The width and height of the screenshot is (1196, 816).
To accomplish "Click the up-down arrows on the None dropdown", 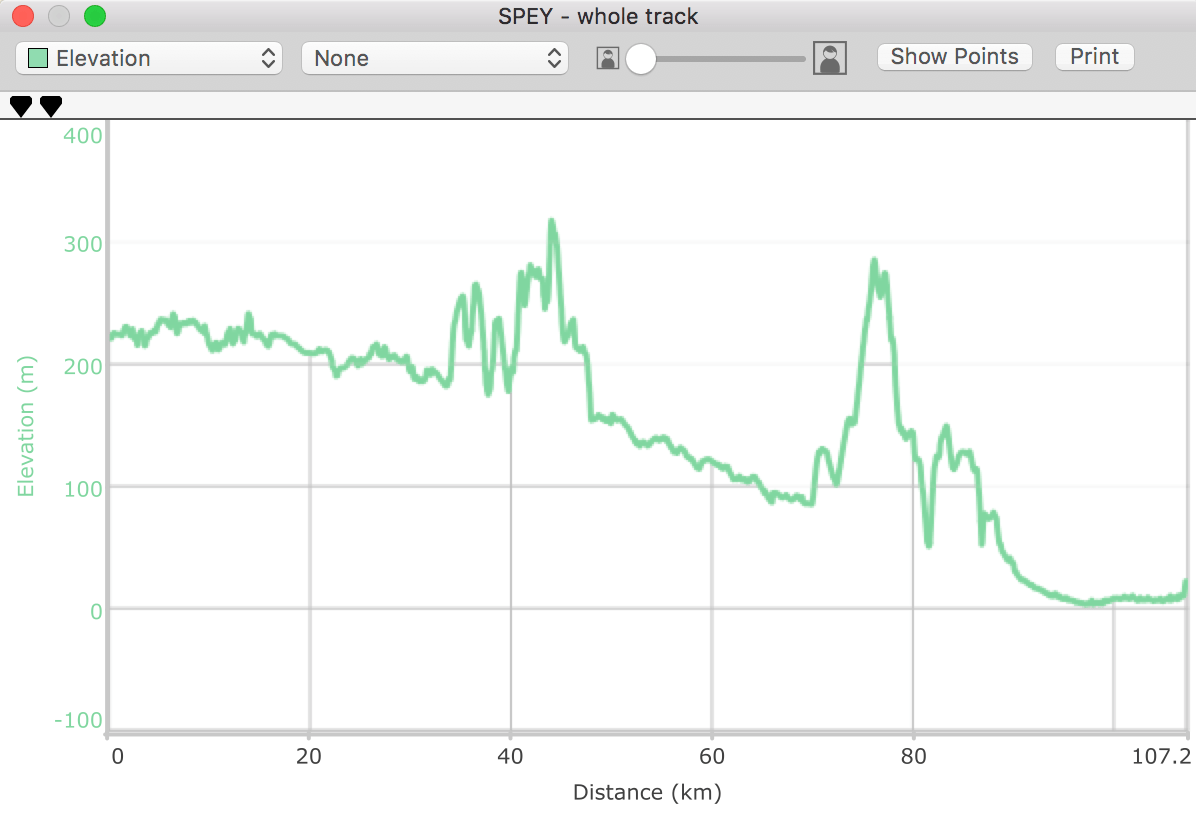I will pos(555,58).
